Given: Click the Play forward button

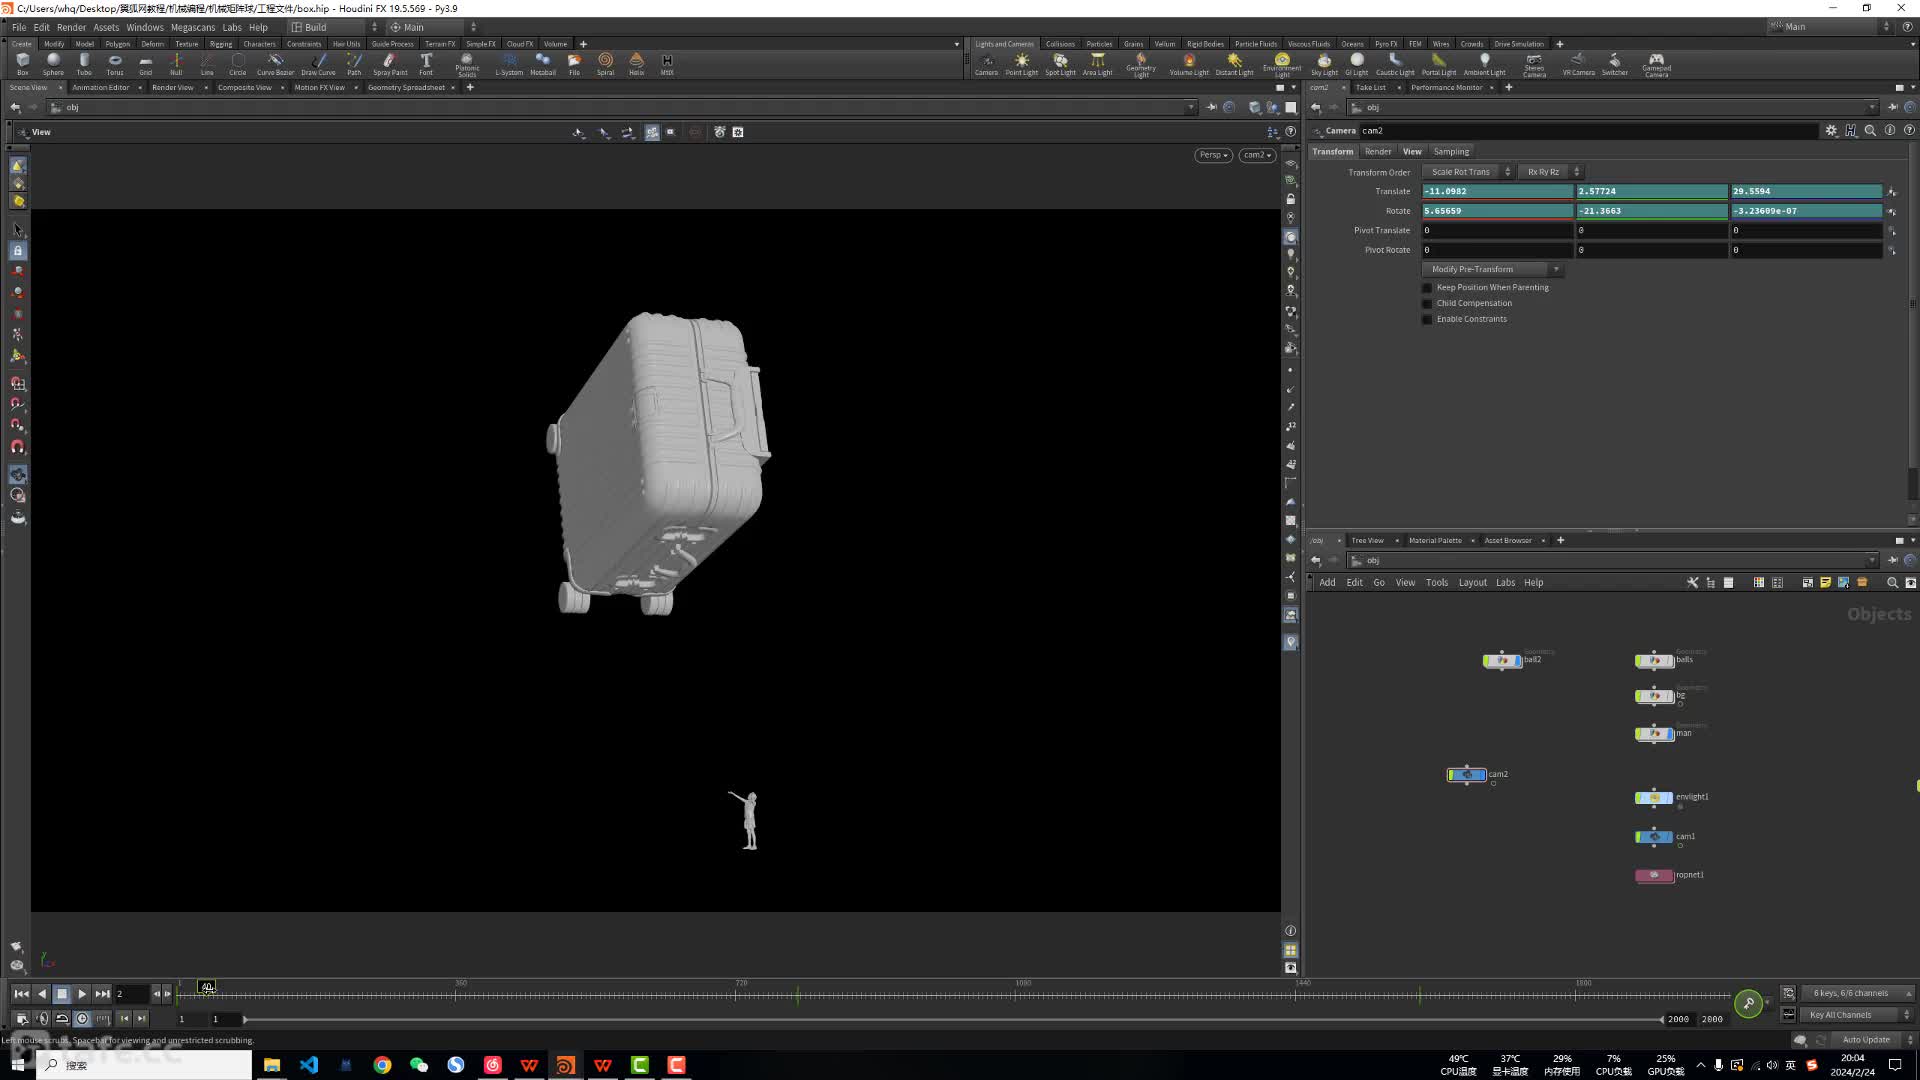Looking at the screenshot, I should [82, 994].
